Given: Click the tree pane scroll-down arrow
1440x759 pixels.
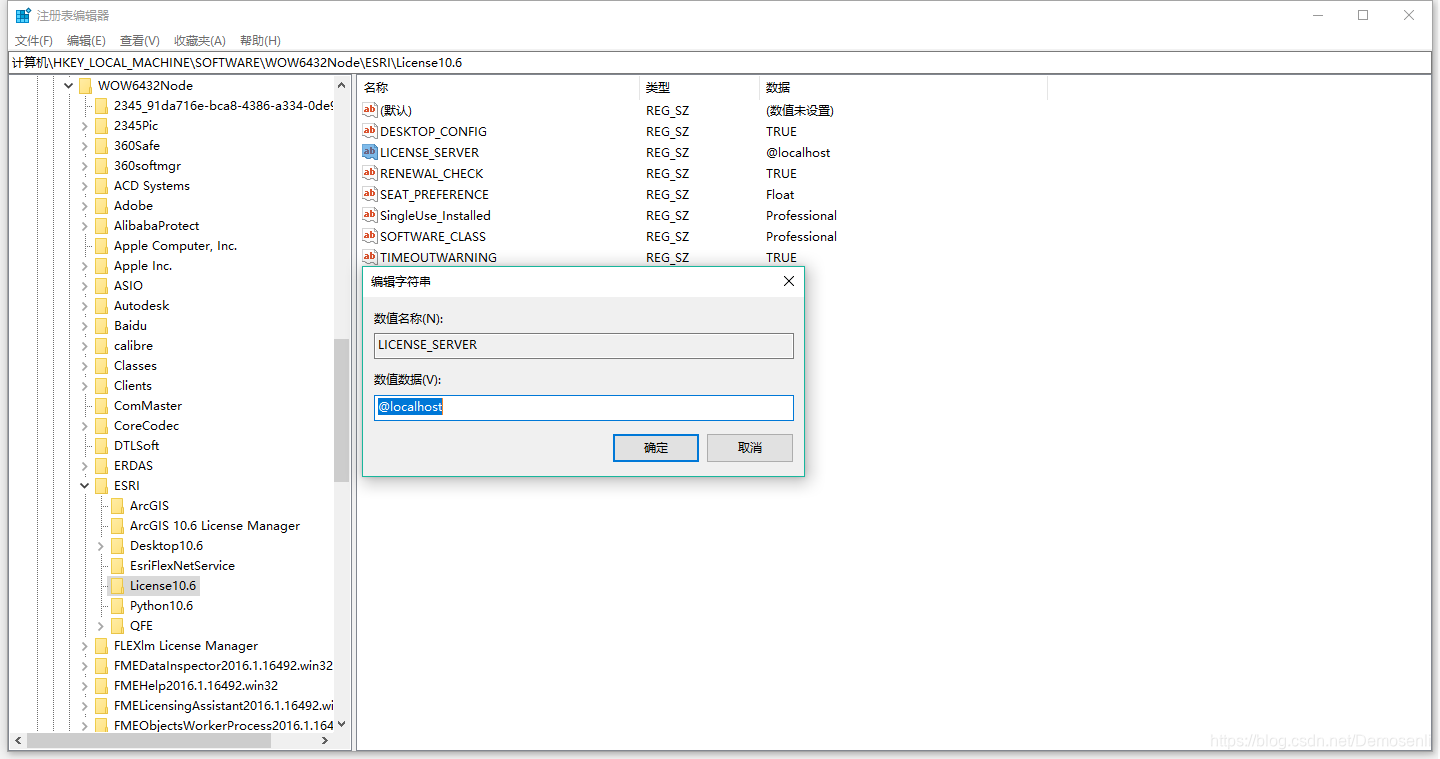Looking at the screenshot, I should [342, 724].
